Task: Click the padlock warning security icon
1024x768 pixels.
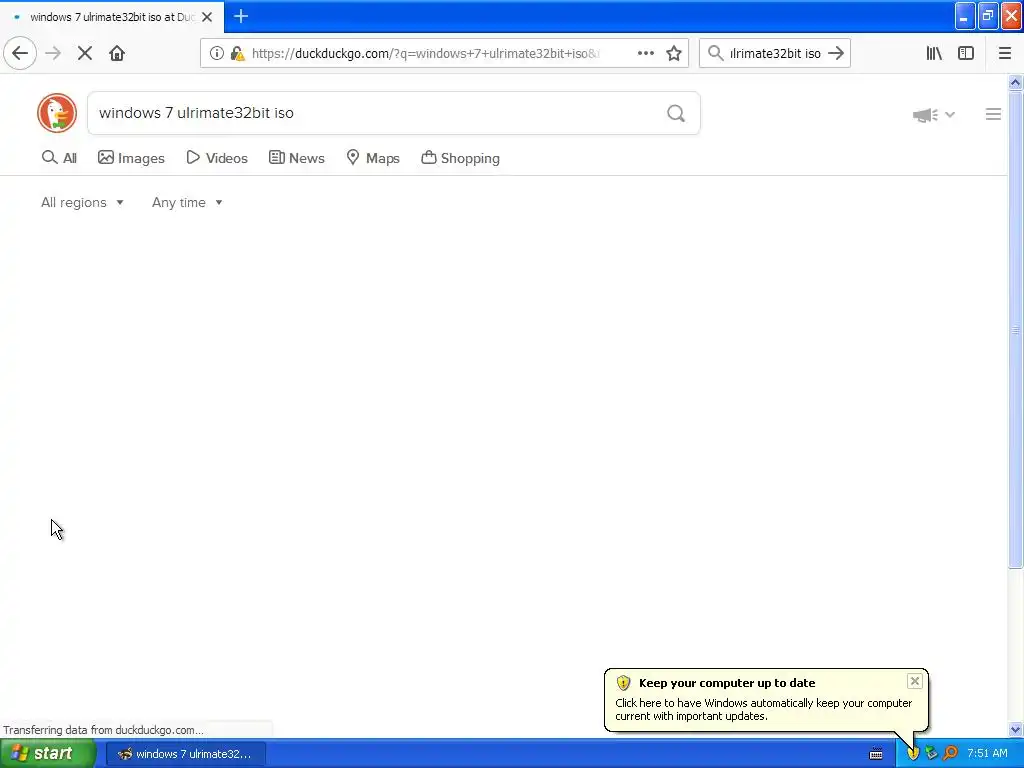Action: [x=238, y=54]
